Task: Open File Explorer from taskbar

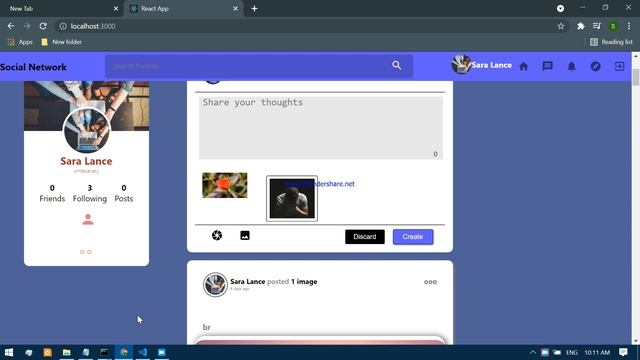Action: click(67, 352)
